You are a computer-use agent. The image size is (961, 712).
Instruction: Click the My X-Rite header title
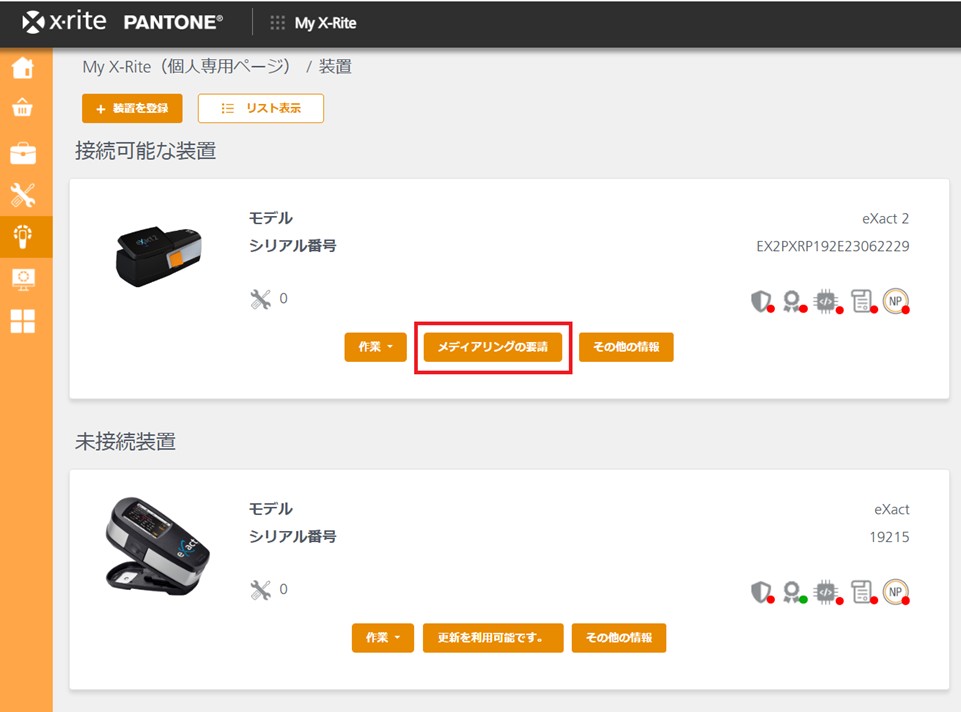click(x=325, y=23)
